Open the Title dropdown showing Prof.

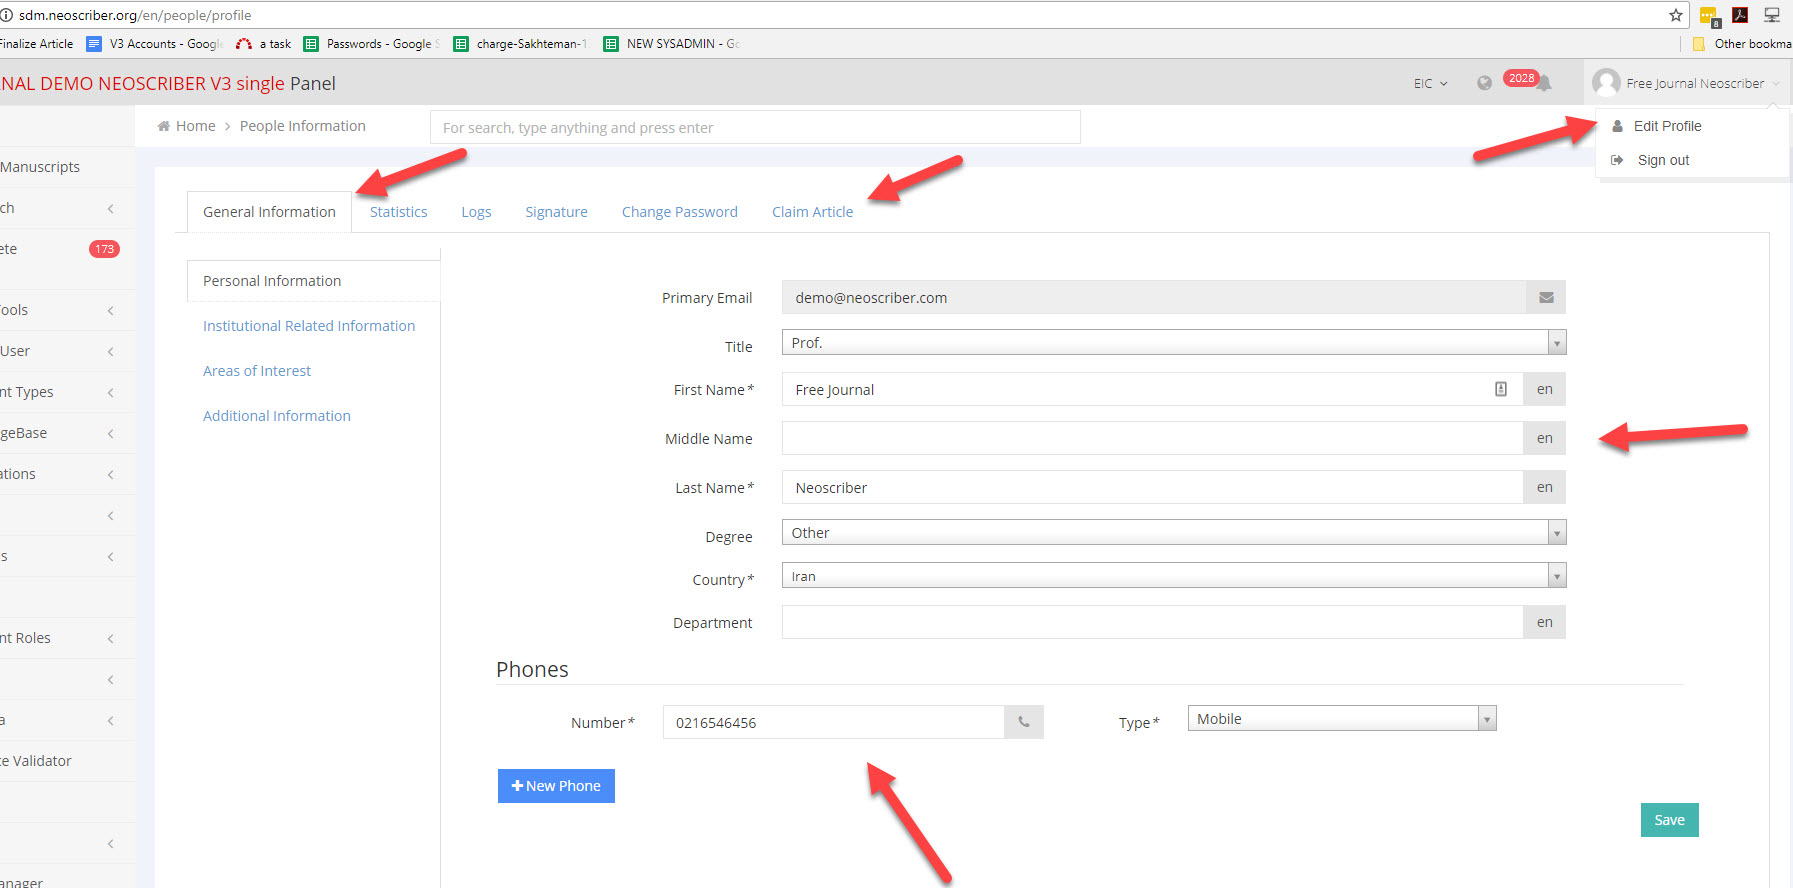coord(1174,342)
